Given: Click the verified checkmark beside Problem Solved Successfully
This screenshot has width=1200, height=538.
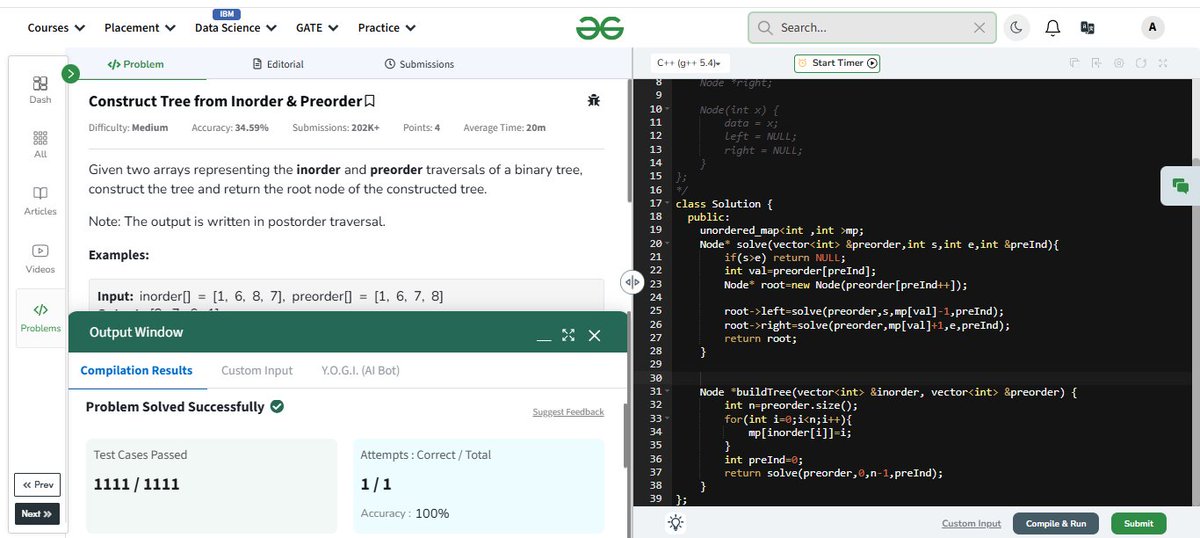Looking at the screenshot, I should [x=277, y=407].
